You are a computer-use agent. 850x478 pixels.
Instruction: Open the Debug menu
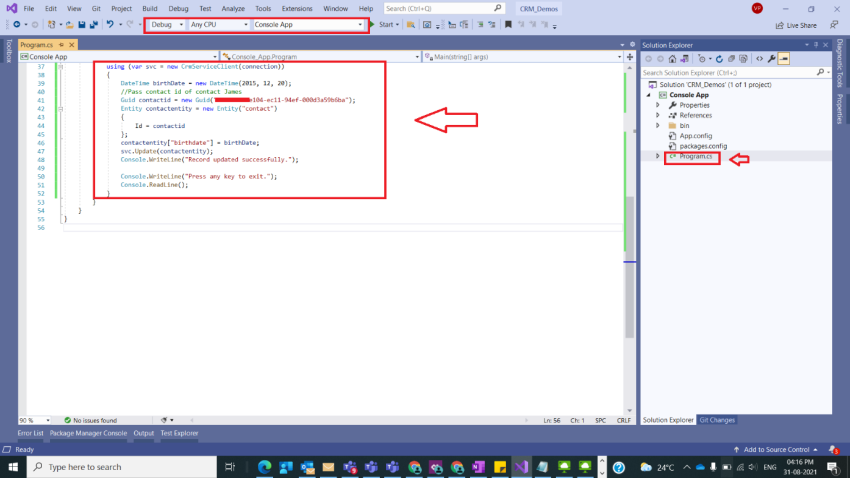(178, 8)
